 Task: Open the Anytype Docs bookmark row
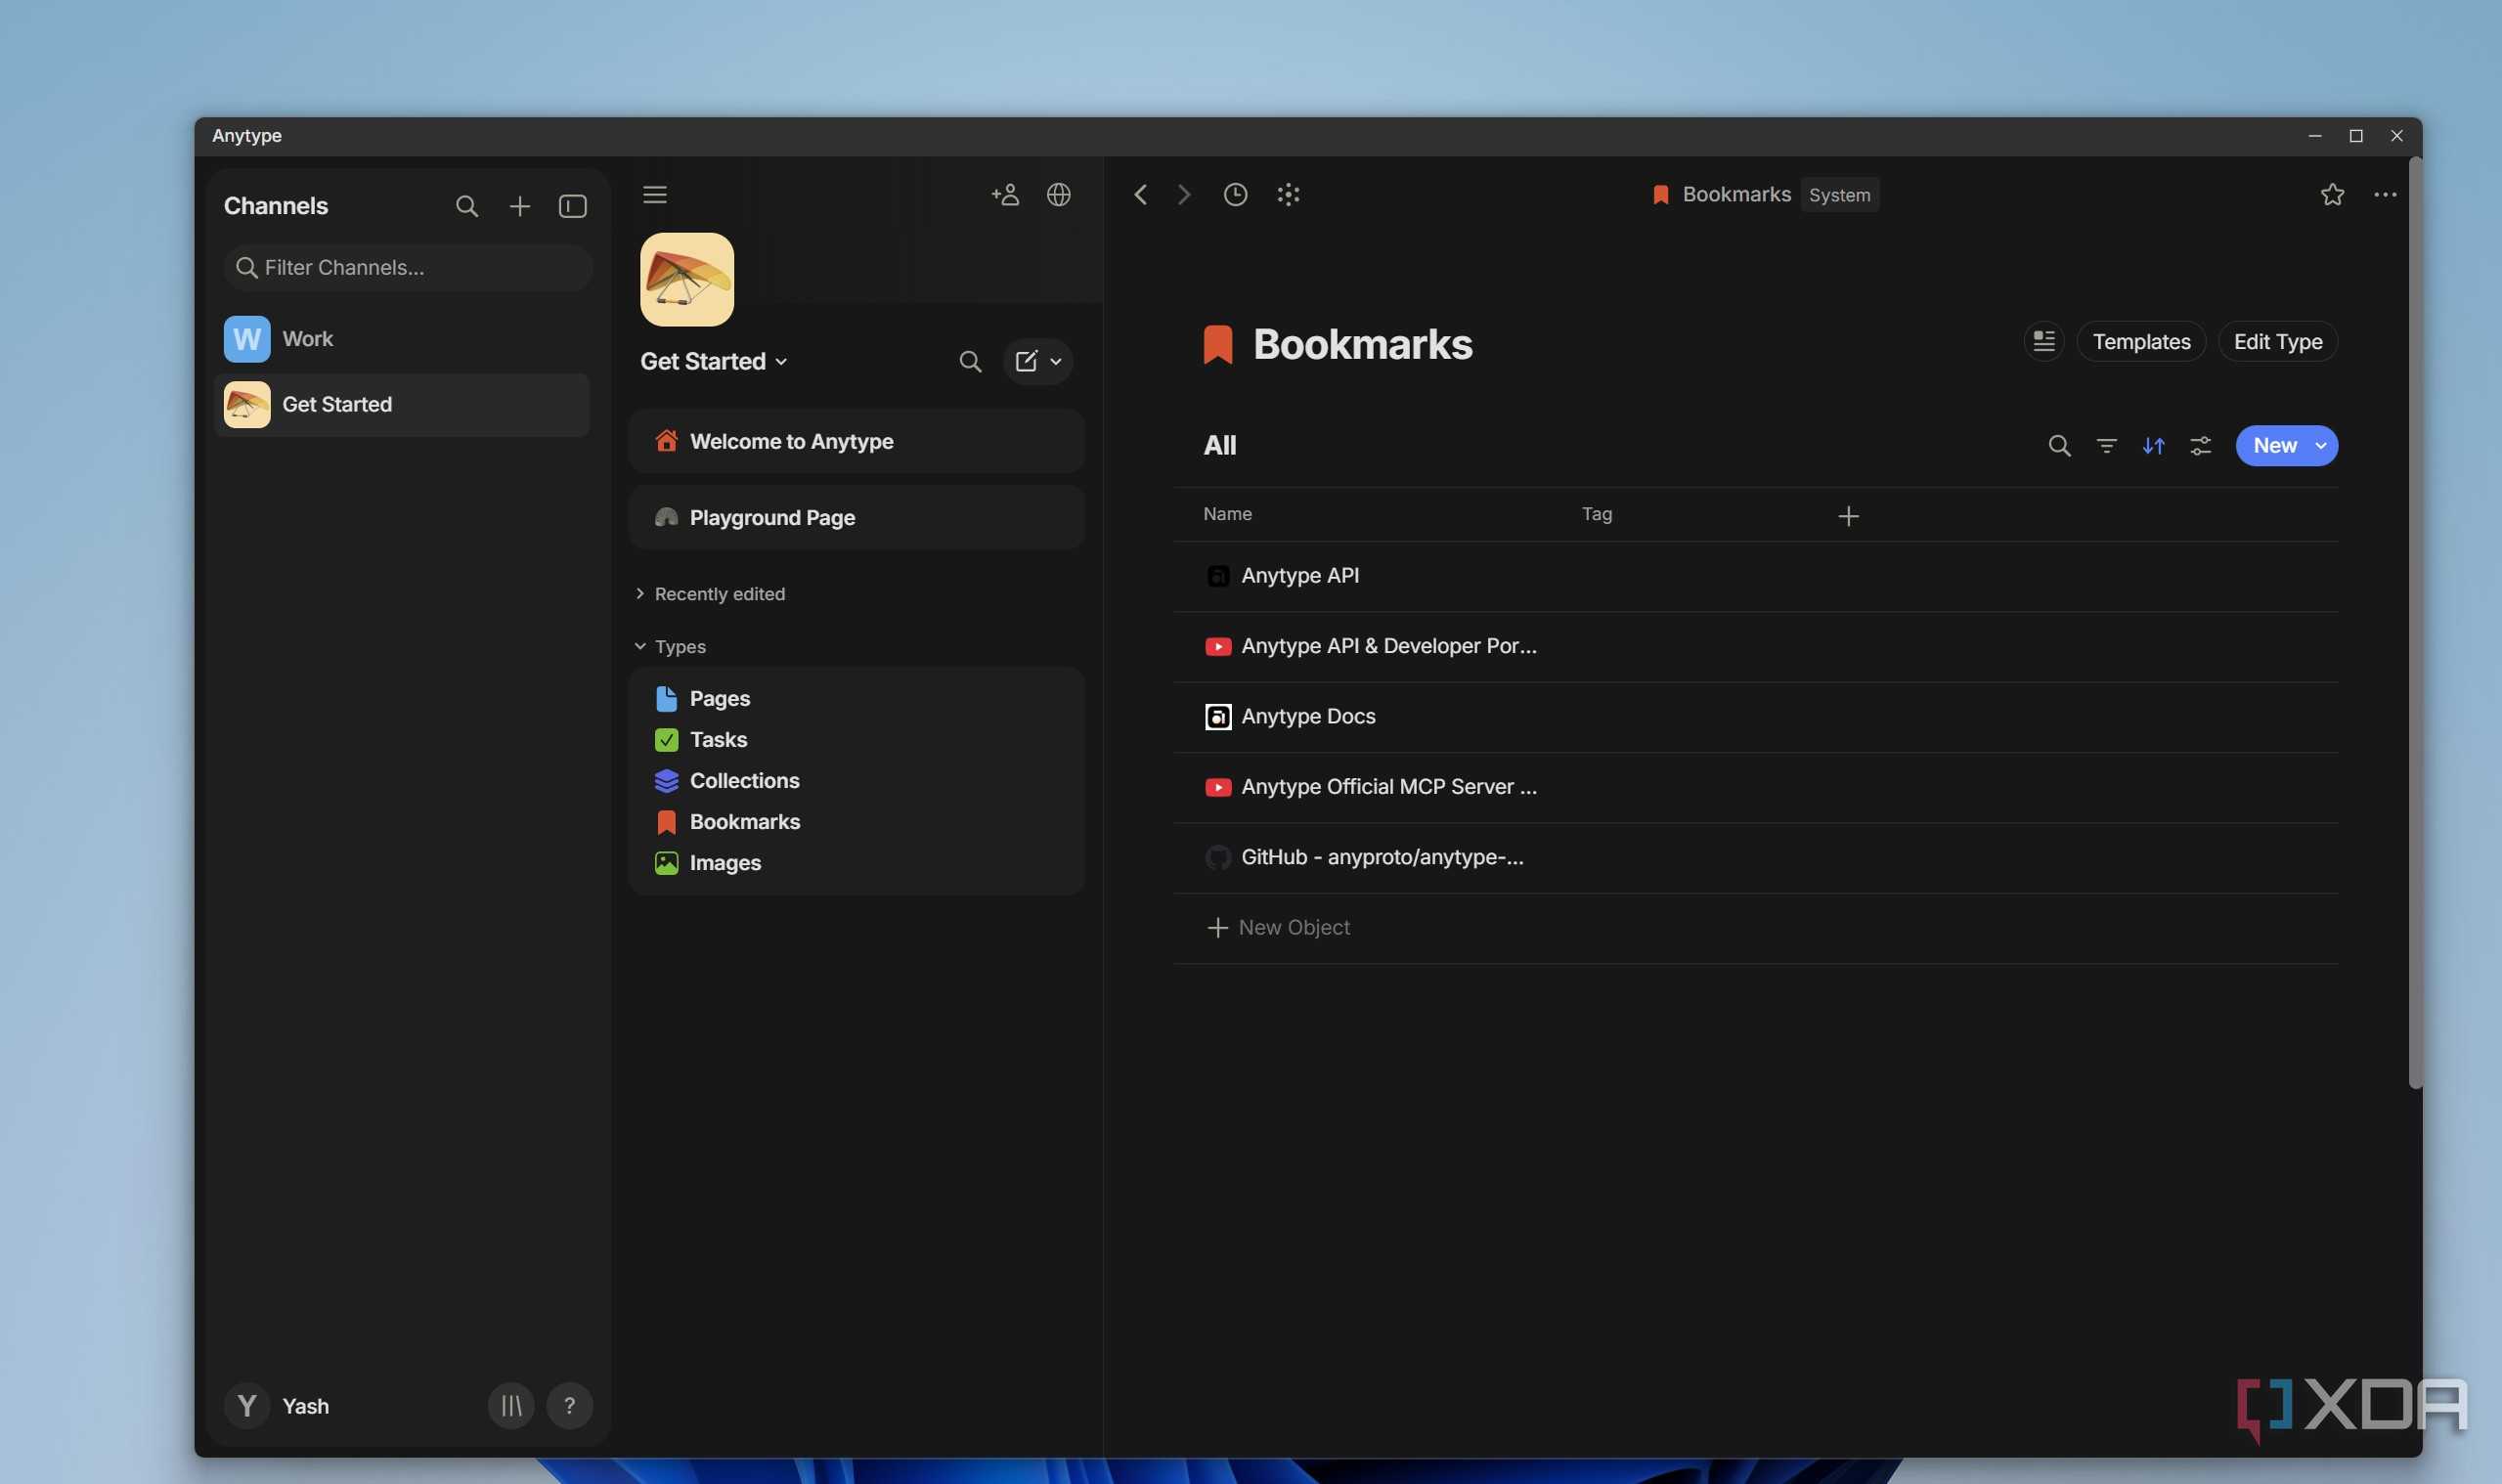(x=1755, y=716)
